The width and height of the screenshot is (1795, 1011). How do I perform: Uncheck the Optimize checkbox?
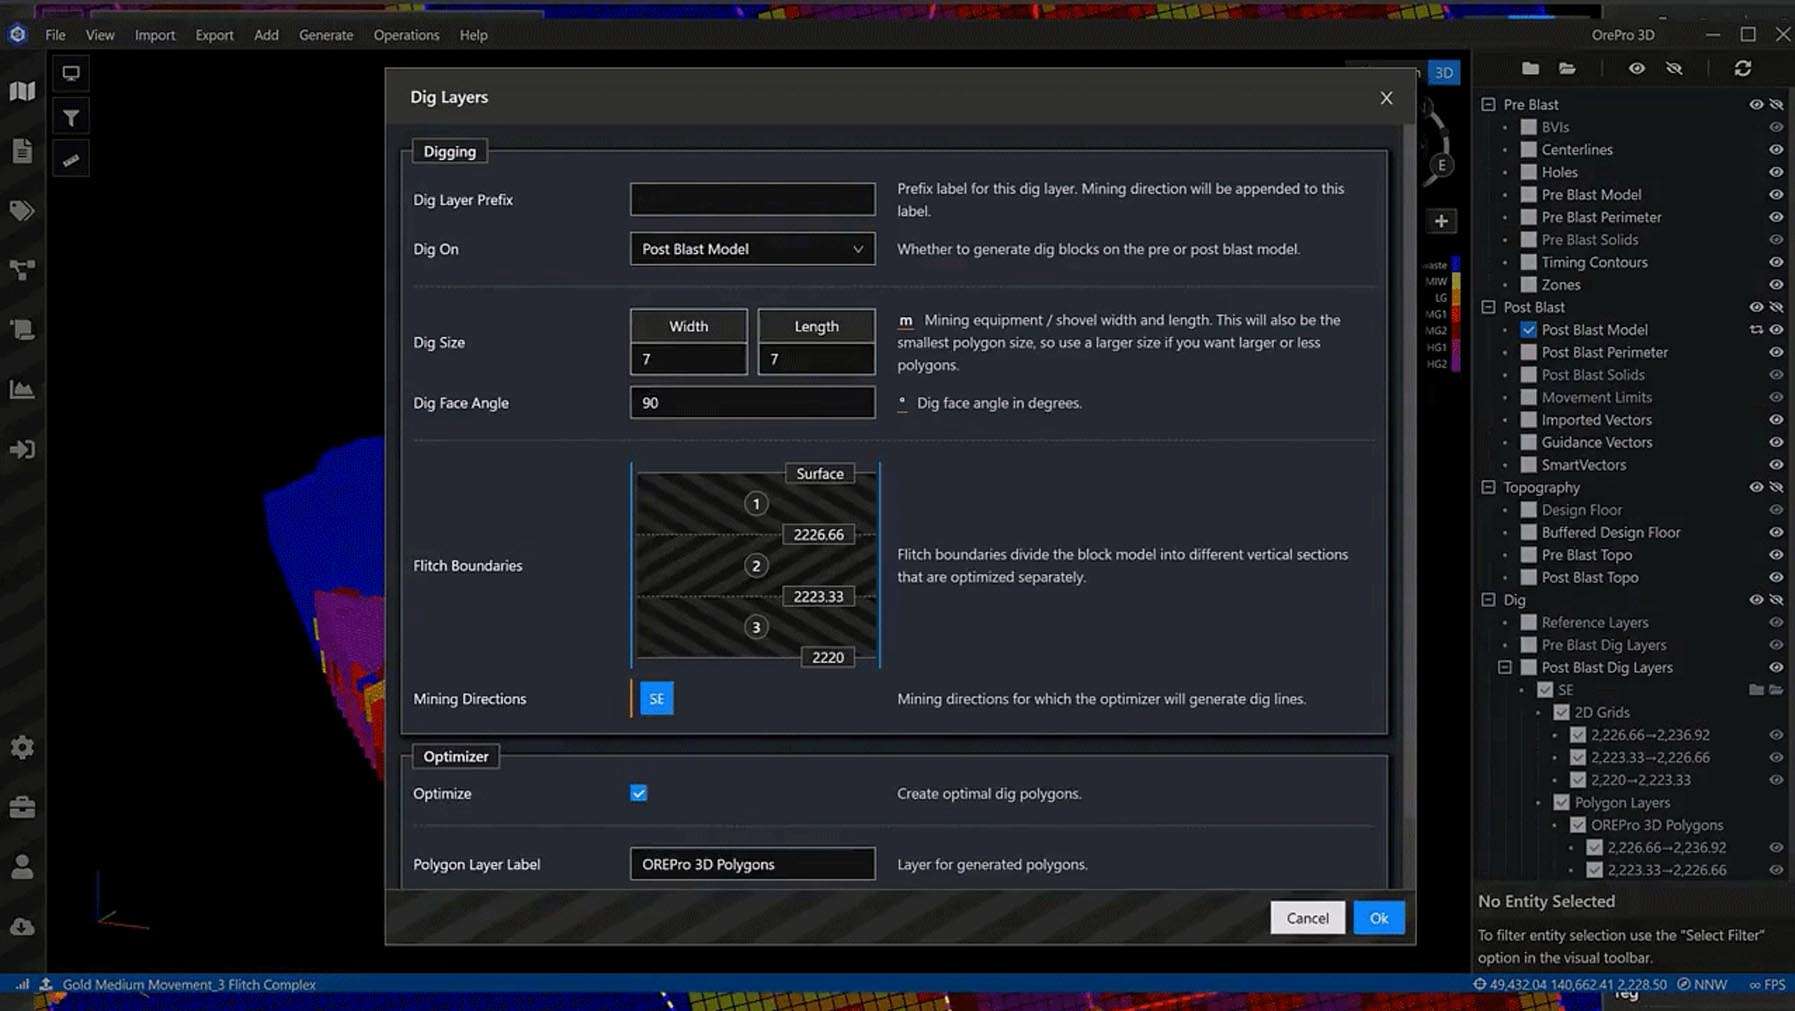pyautogui.click(x=639, y=793)
